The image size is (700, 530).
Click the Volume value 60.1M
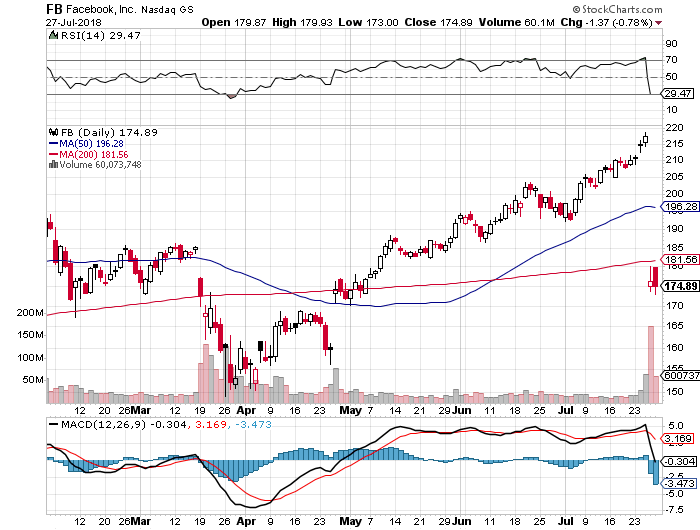[x=539, y=22]
